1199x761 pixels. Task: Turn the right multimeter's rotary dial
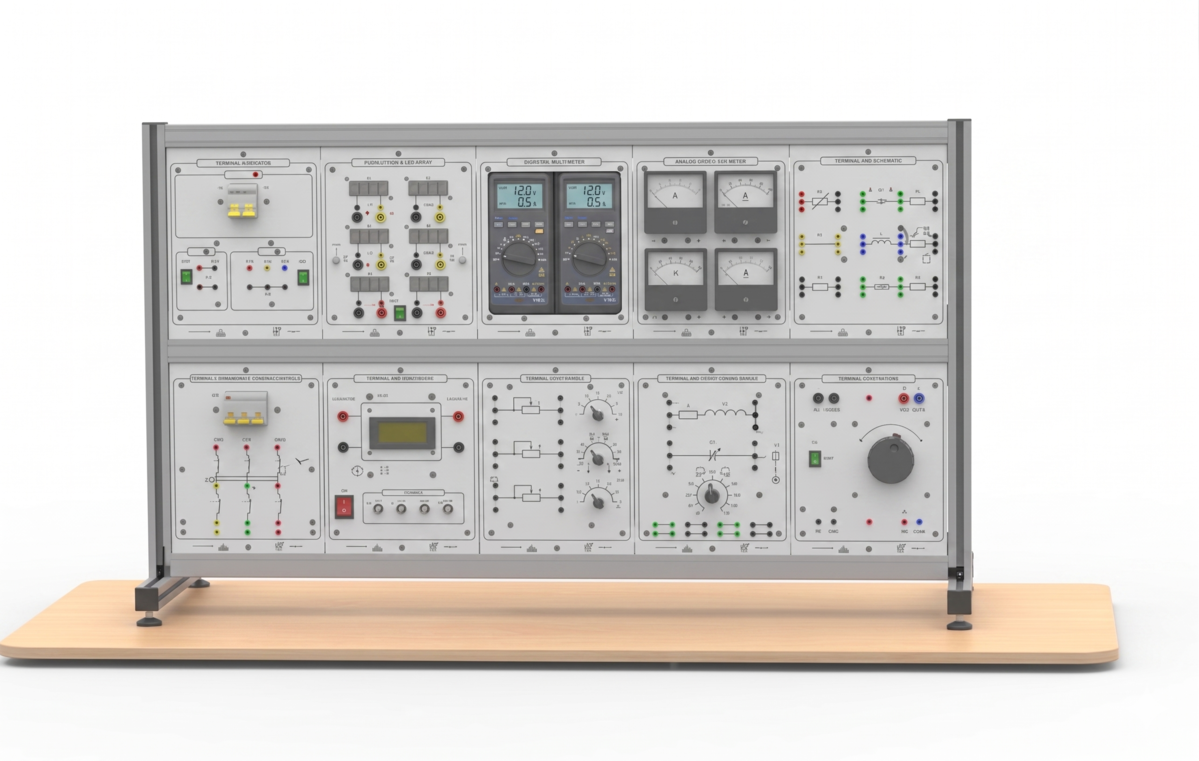[588, 258]
